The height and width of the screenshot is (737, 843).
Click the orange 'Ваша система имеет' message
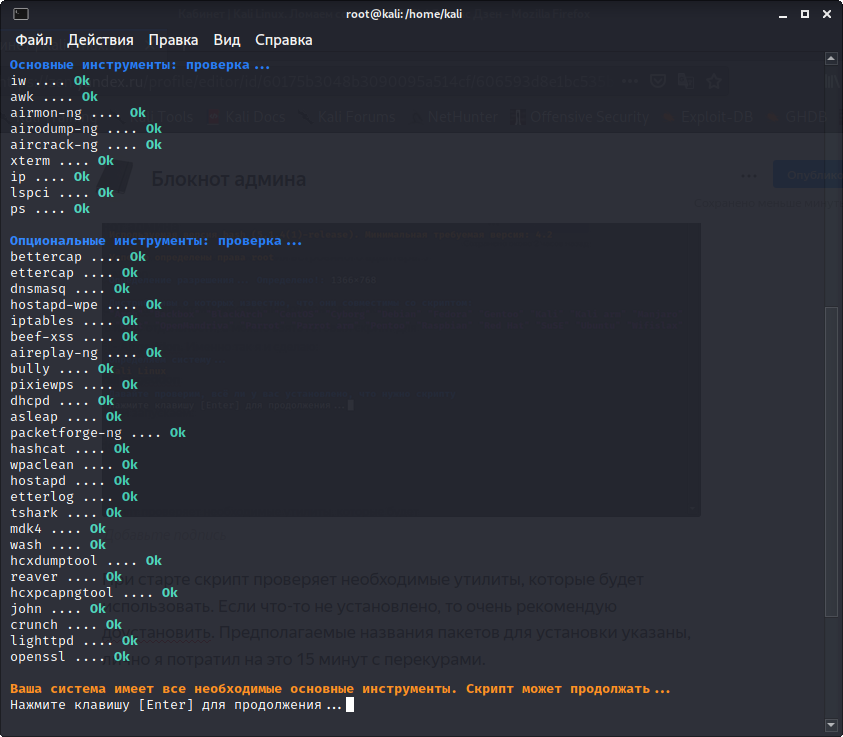click(x=340, y=689)
